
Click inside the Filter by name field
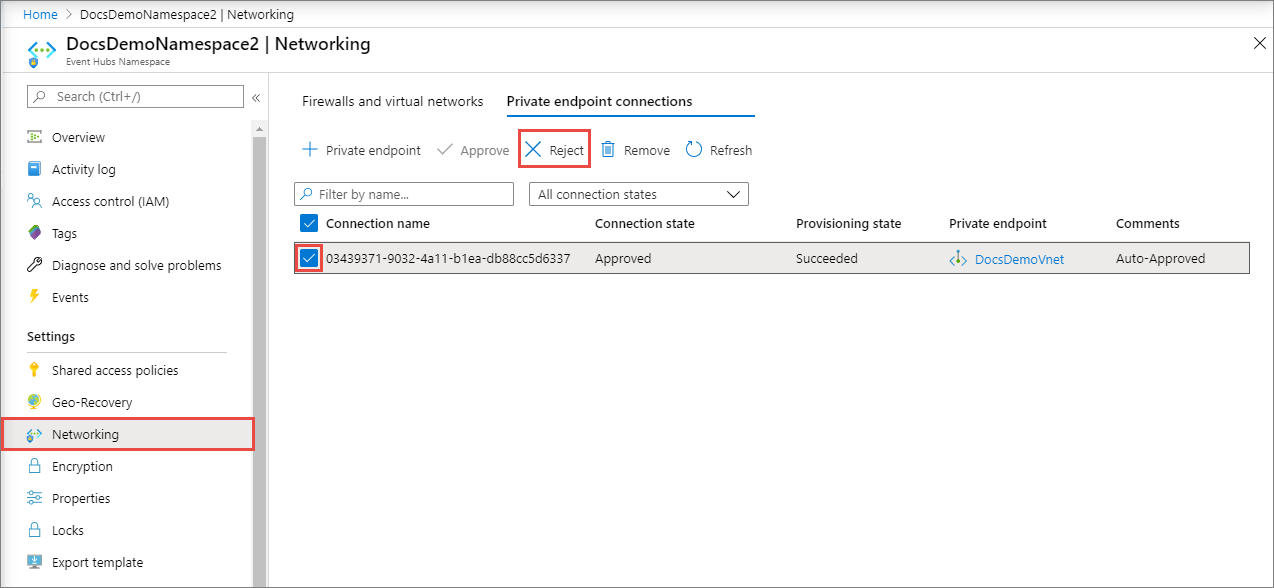click(x=403, y=193)
